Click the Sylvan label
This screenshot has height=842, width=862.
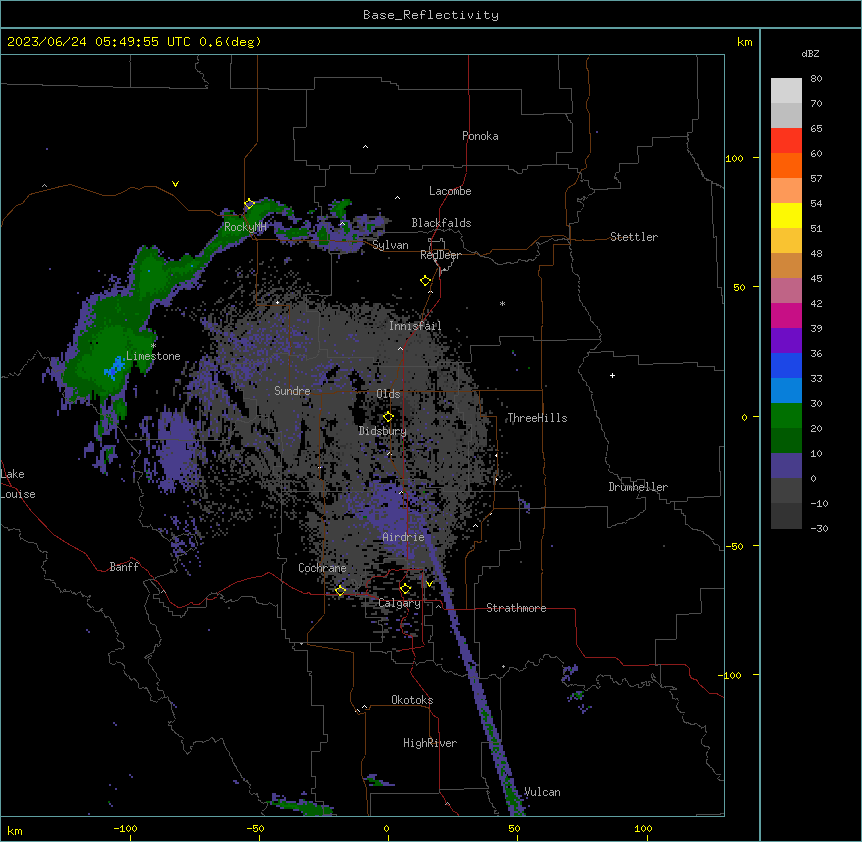click(x=390, y=245)
